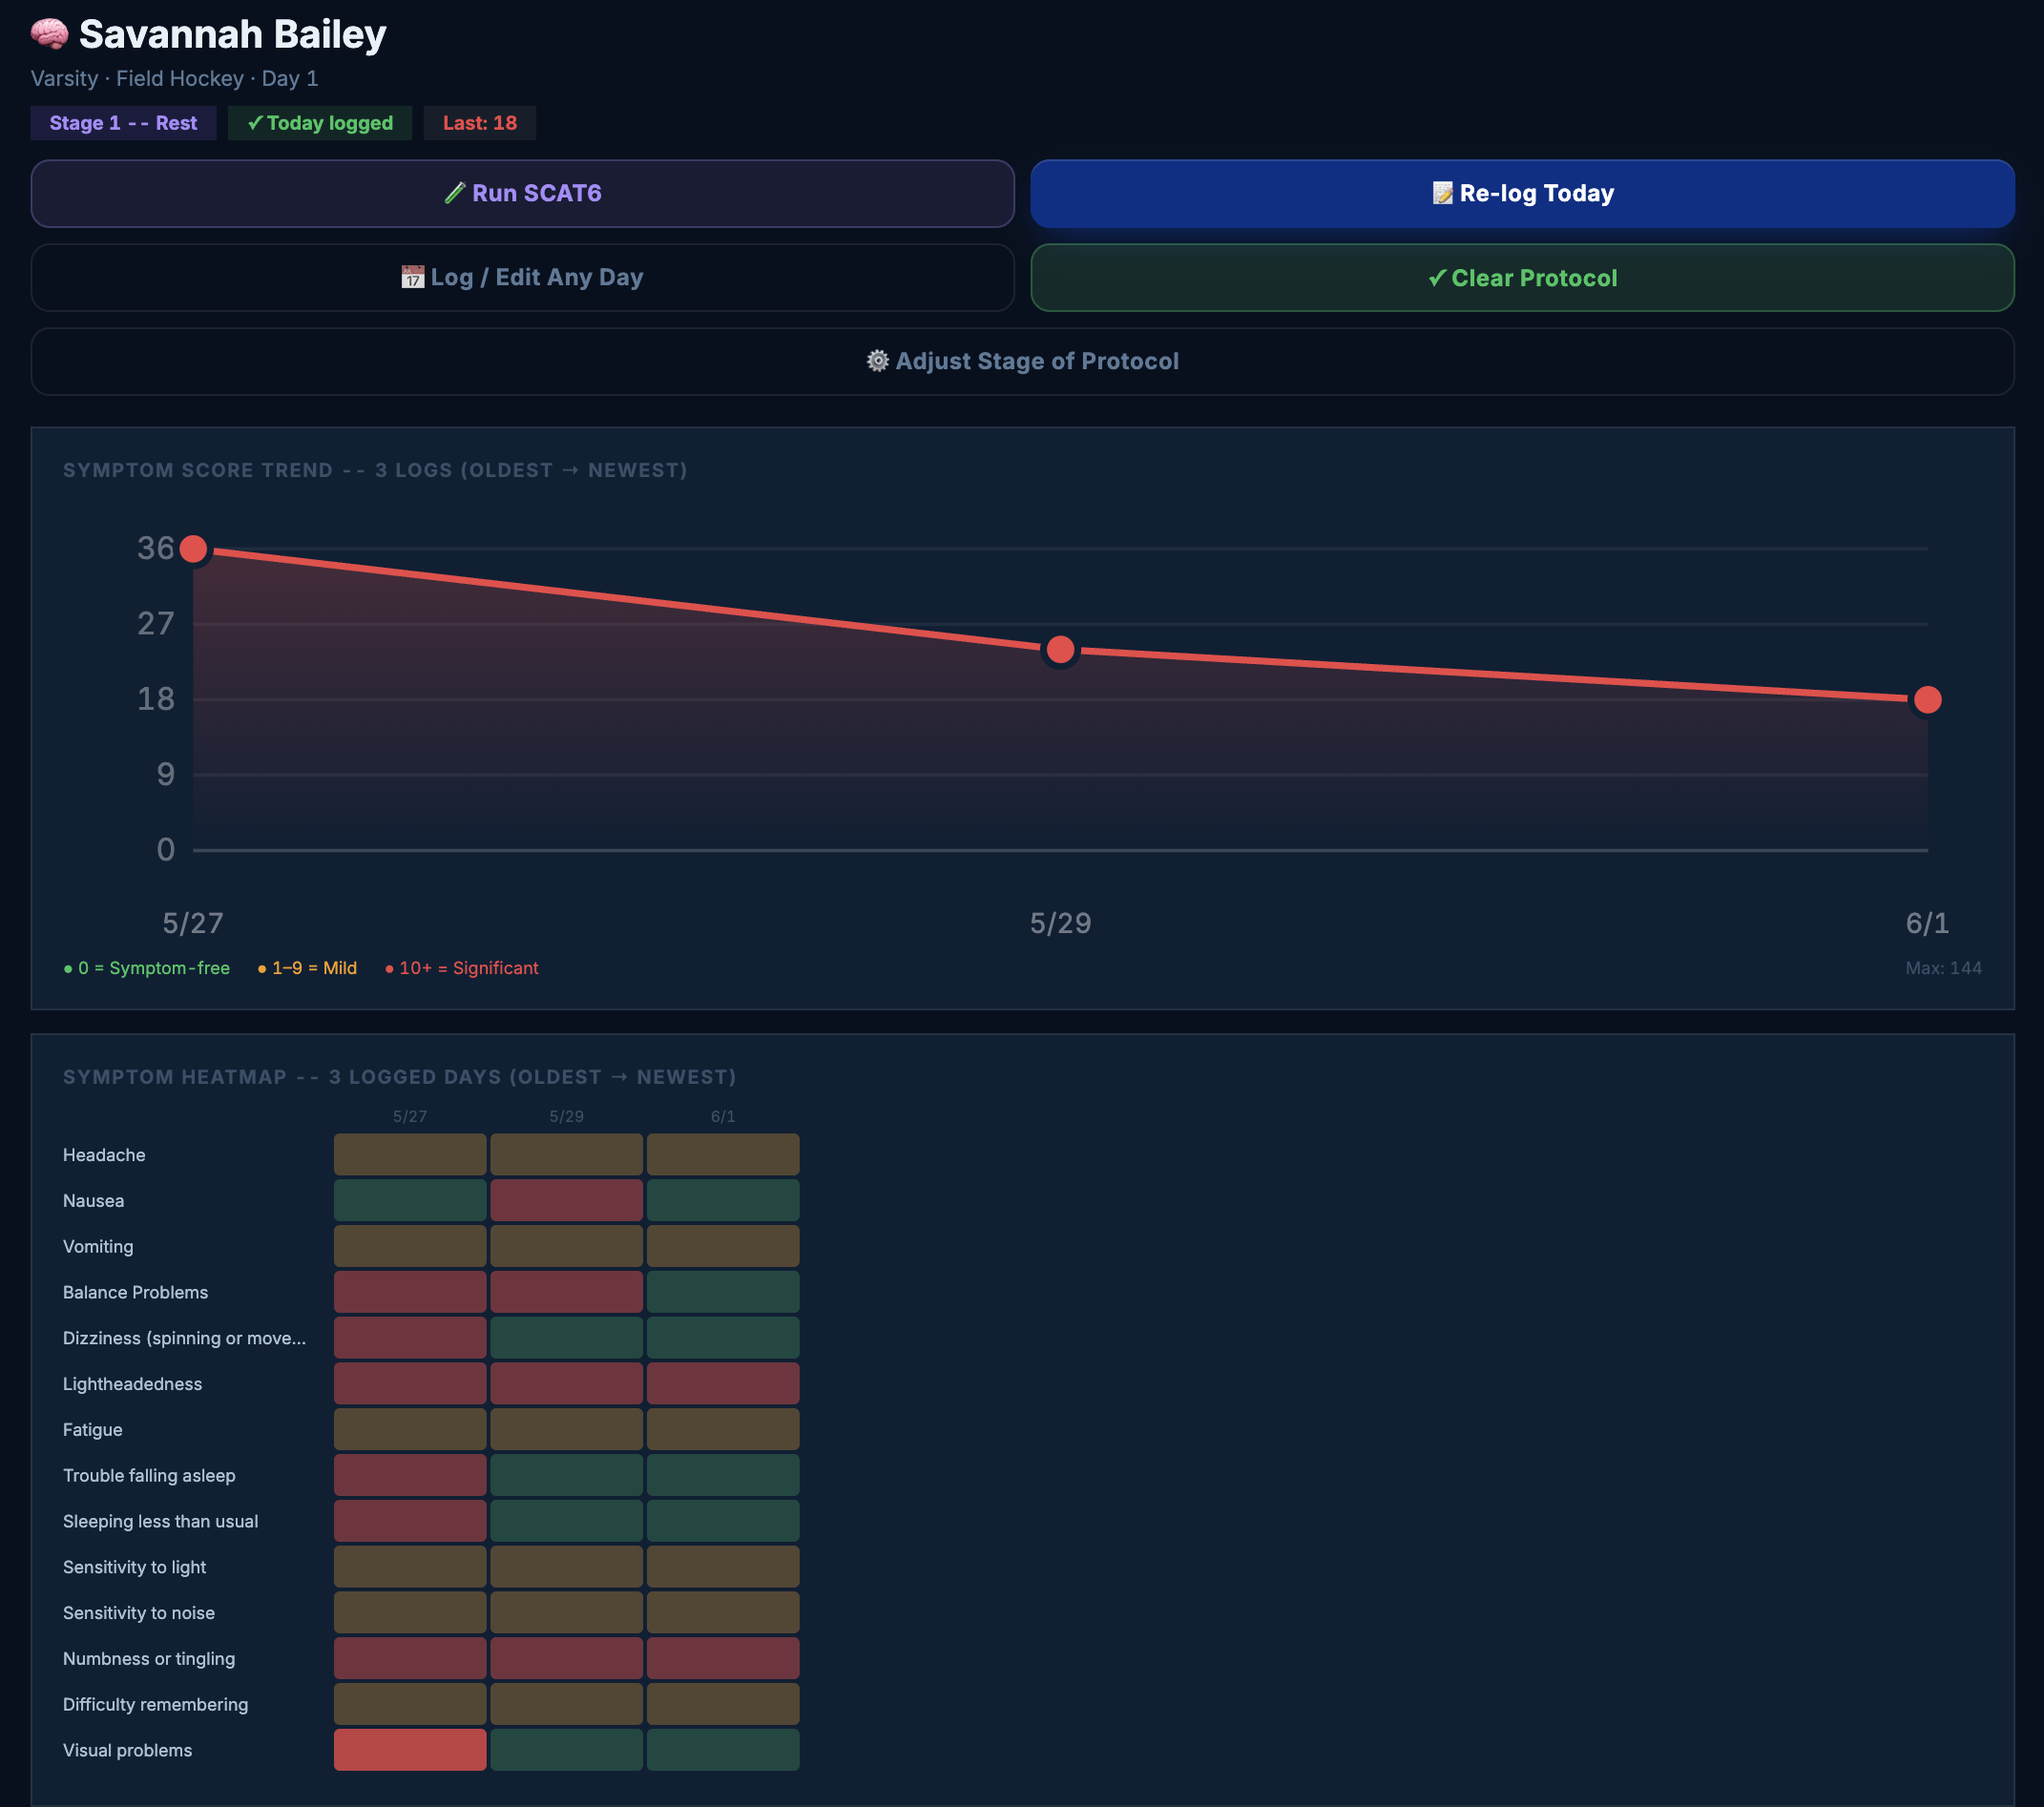The image size is (2044, 1807).
Task: Select the 6/1 data point at score 18
Action: coord(1927,700)
